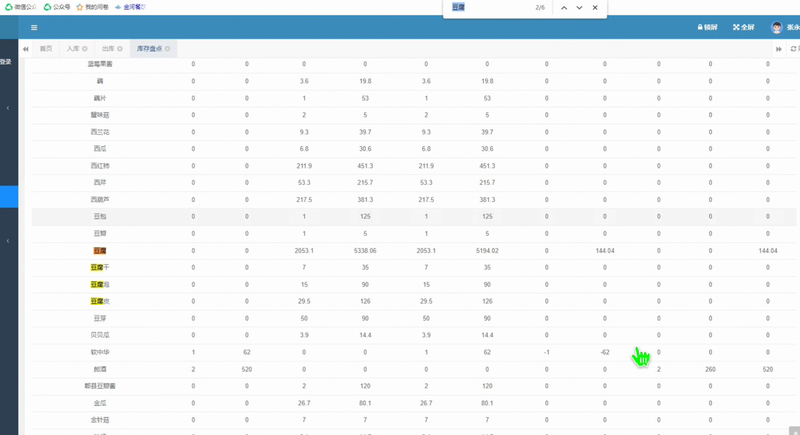Click the -1 value in 软中华 row
The width and height of the screenshot is (800, 435).
[x=546, y=352]
